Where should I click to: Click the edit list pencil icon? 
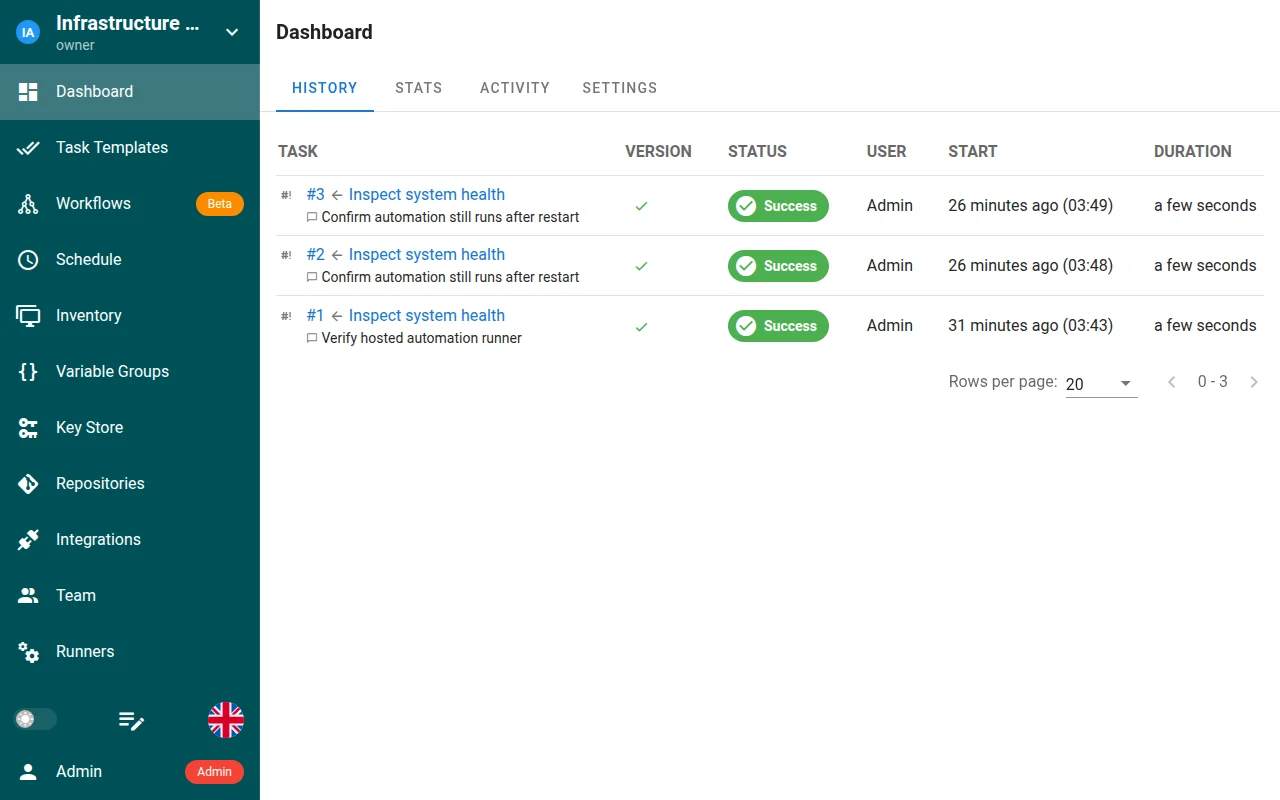[132, 720]
